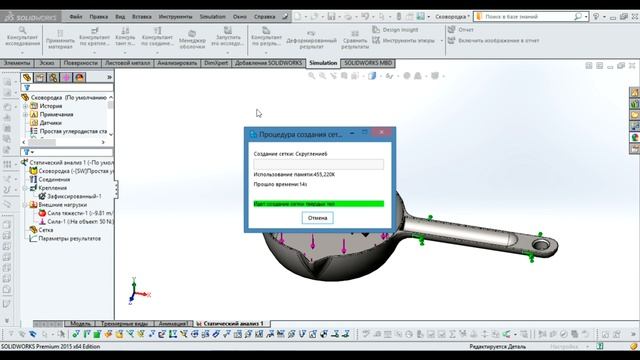The width and height of the screenshot is (640, 360).
Task: Open the Окно menu
Action: pos(240,17)
